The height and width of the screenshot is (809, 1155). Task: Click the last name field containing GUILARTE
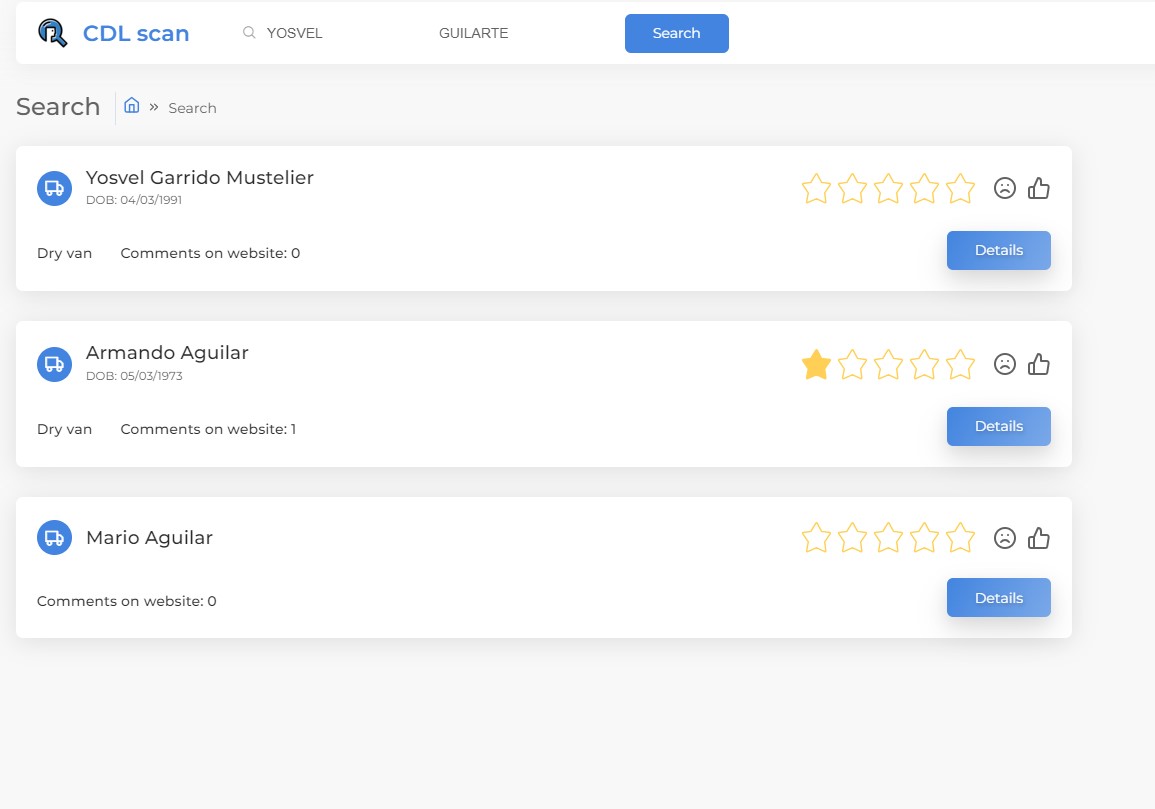[x=510, y=33]
